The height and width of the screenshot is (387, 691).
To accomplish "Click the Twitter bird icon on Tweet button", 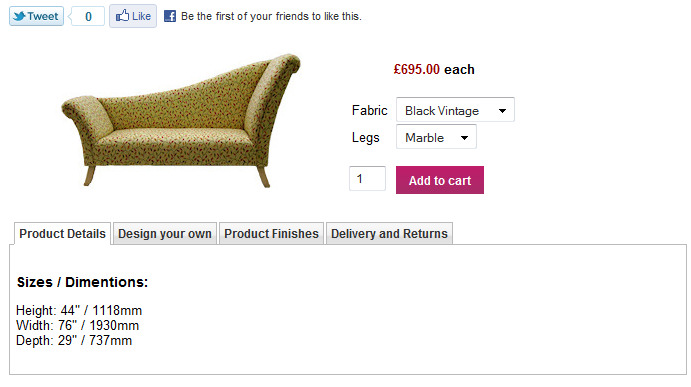I will coord(19,16).
